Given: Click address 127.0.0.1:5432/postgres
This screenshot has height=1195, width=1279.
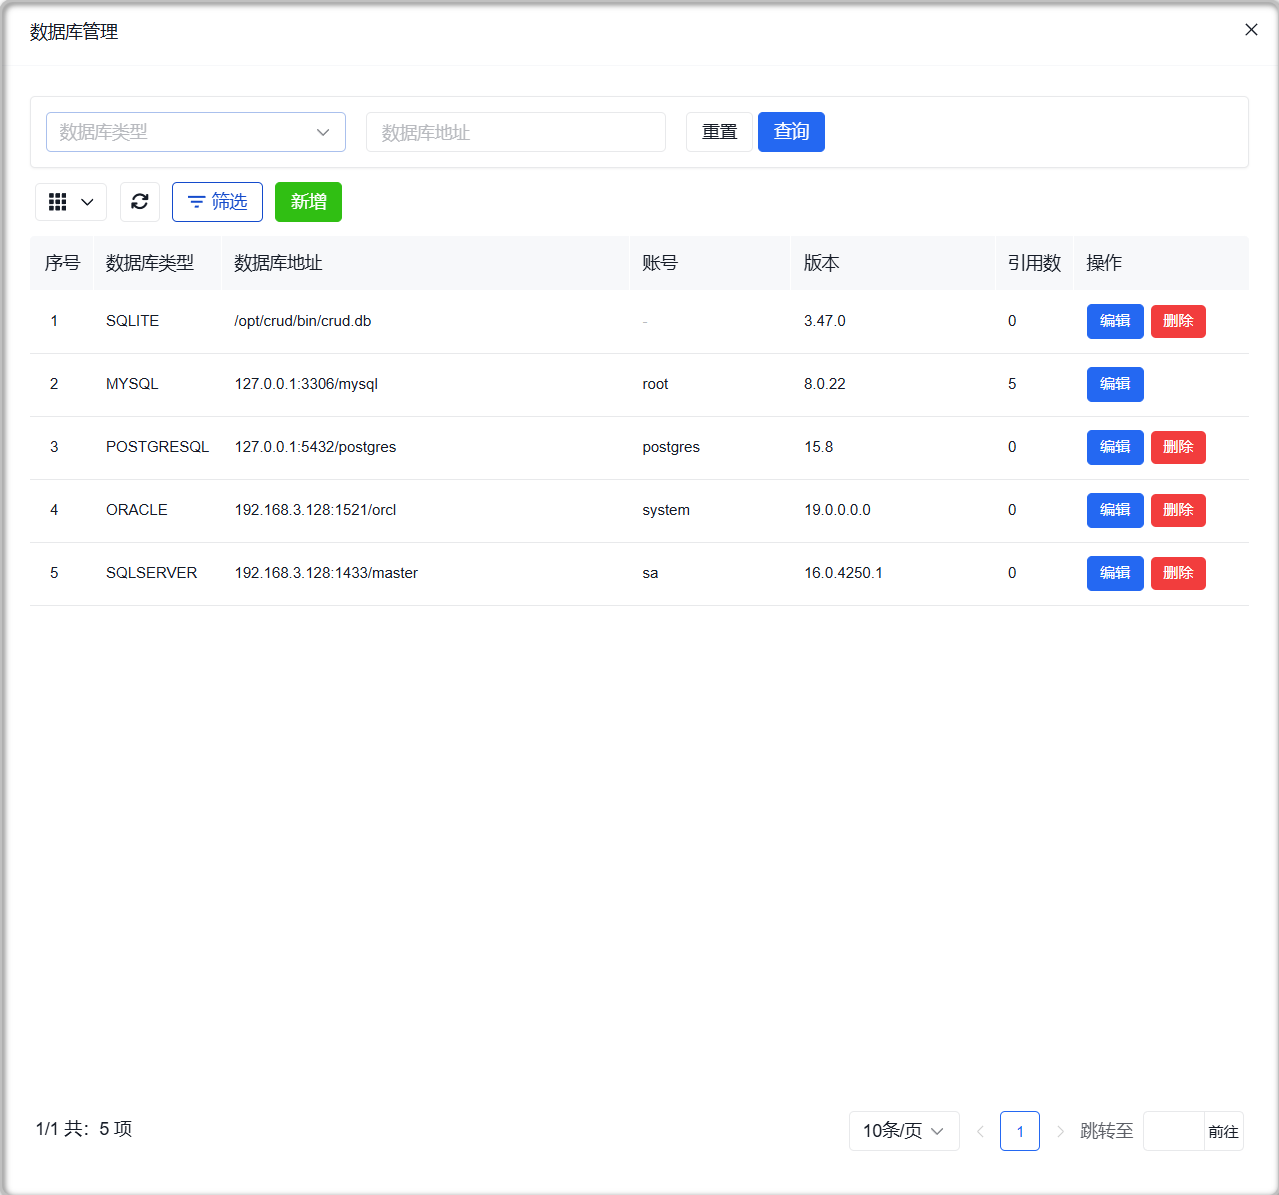Looking at the screenshot, I should click(315, 447).
